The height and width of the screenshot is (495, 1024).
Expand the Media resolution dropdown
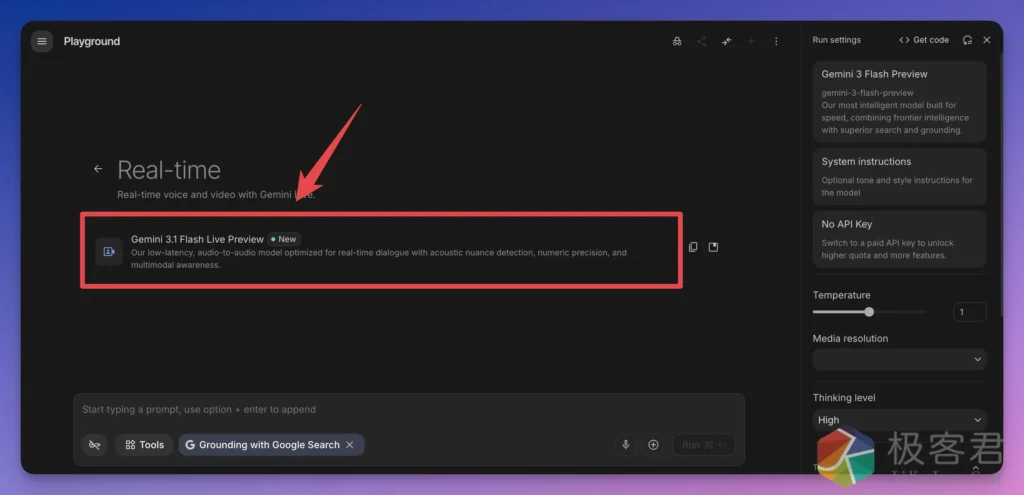[x=898, y=359]
